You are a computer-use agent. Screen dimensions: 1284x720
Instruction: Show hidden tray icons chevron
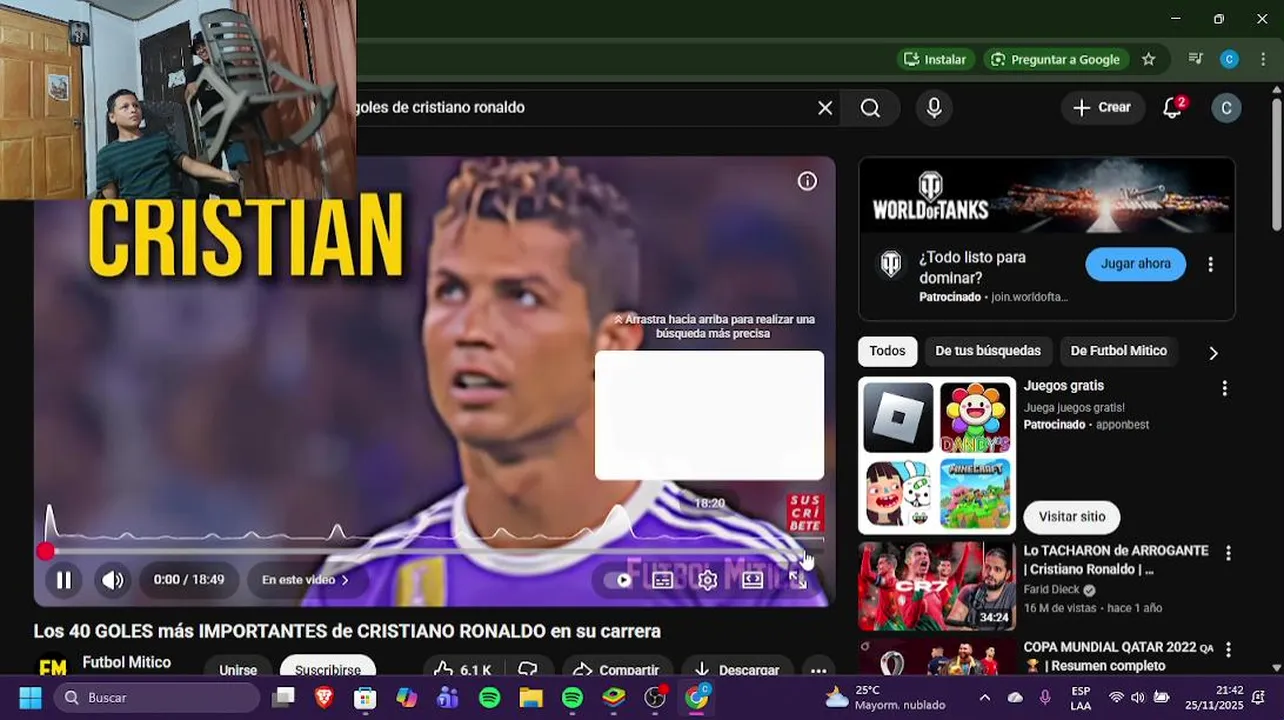click(985, 698)
